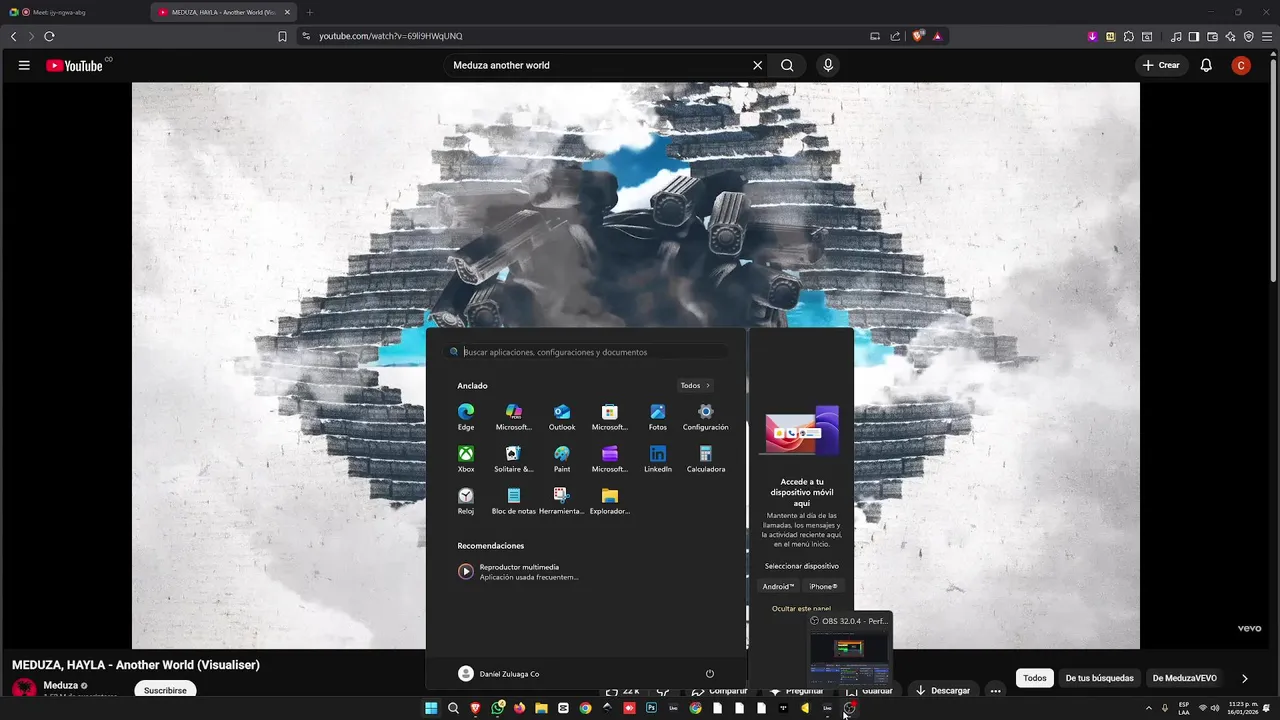1280x720 pixels.
Task: Open Reproductor multimedia recommendation
Action: click(x=520, y=571)
